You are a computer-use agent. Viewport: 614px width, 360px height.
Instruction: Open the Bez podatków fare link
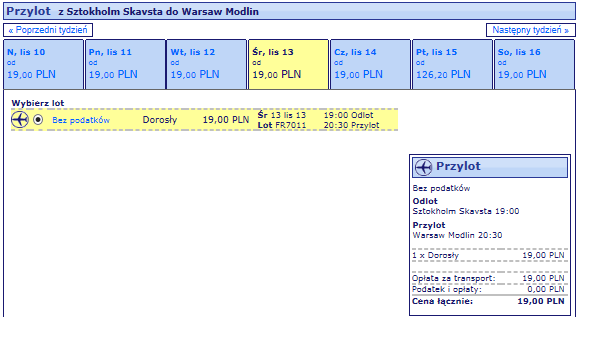81,120
